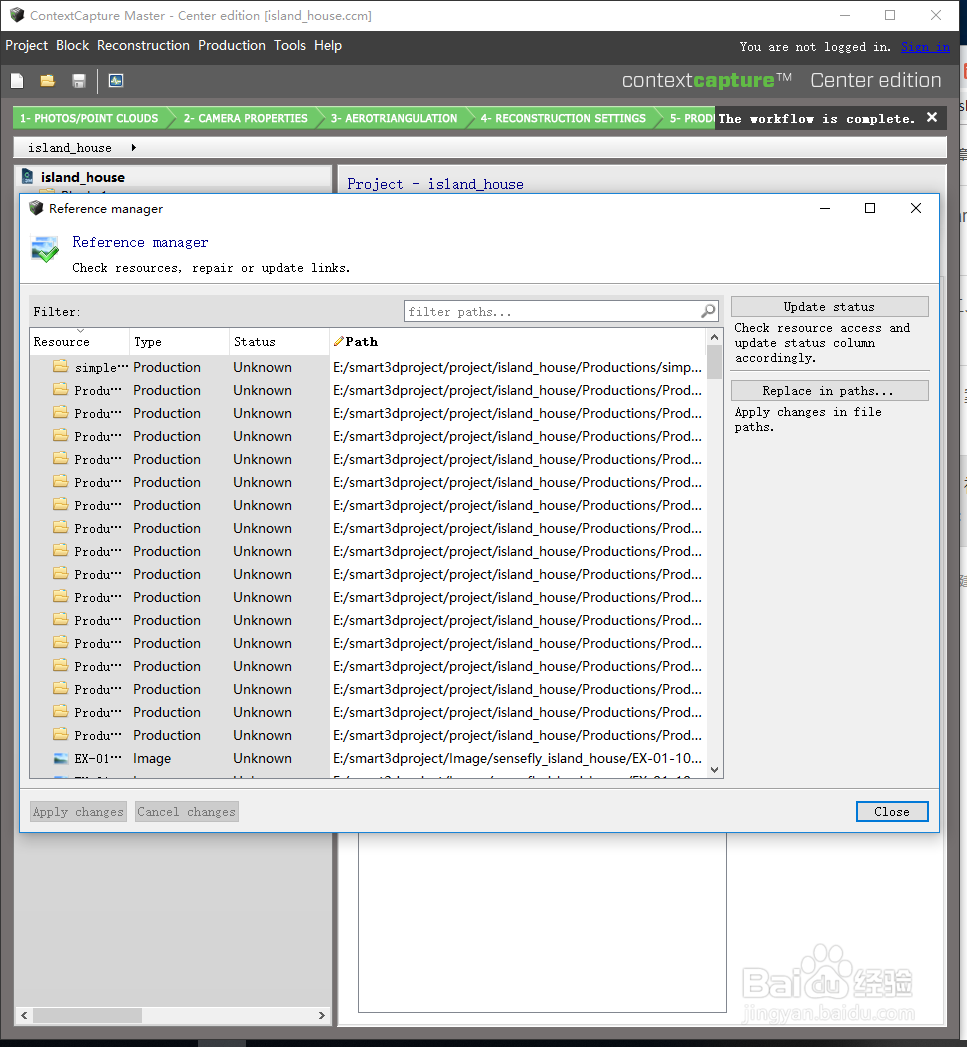
Task: Click the Open project folder icon
Action: [47, 81]
